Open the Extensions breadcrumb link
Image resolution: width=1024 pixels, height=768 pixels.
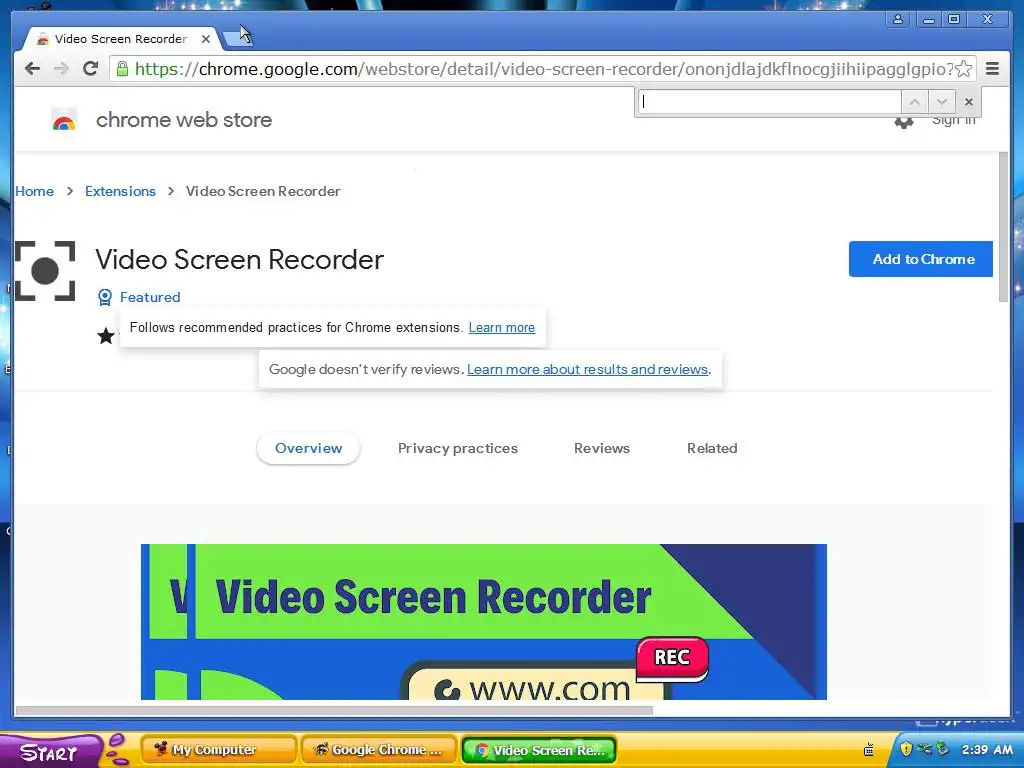pyautogui.click(x=120, y=191)
